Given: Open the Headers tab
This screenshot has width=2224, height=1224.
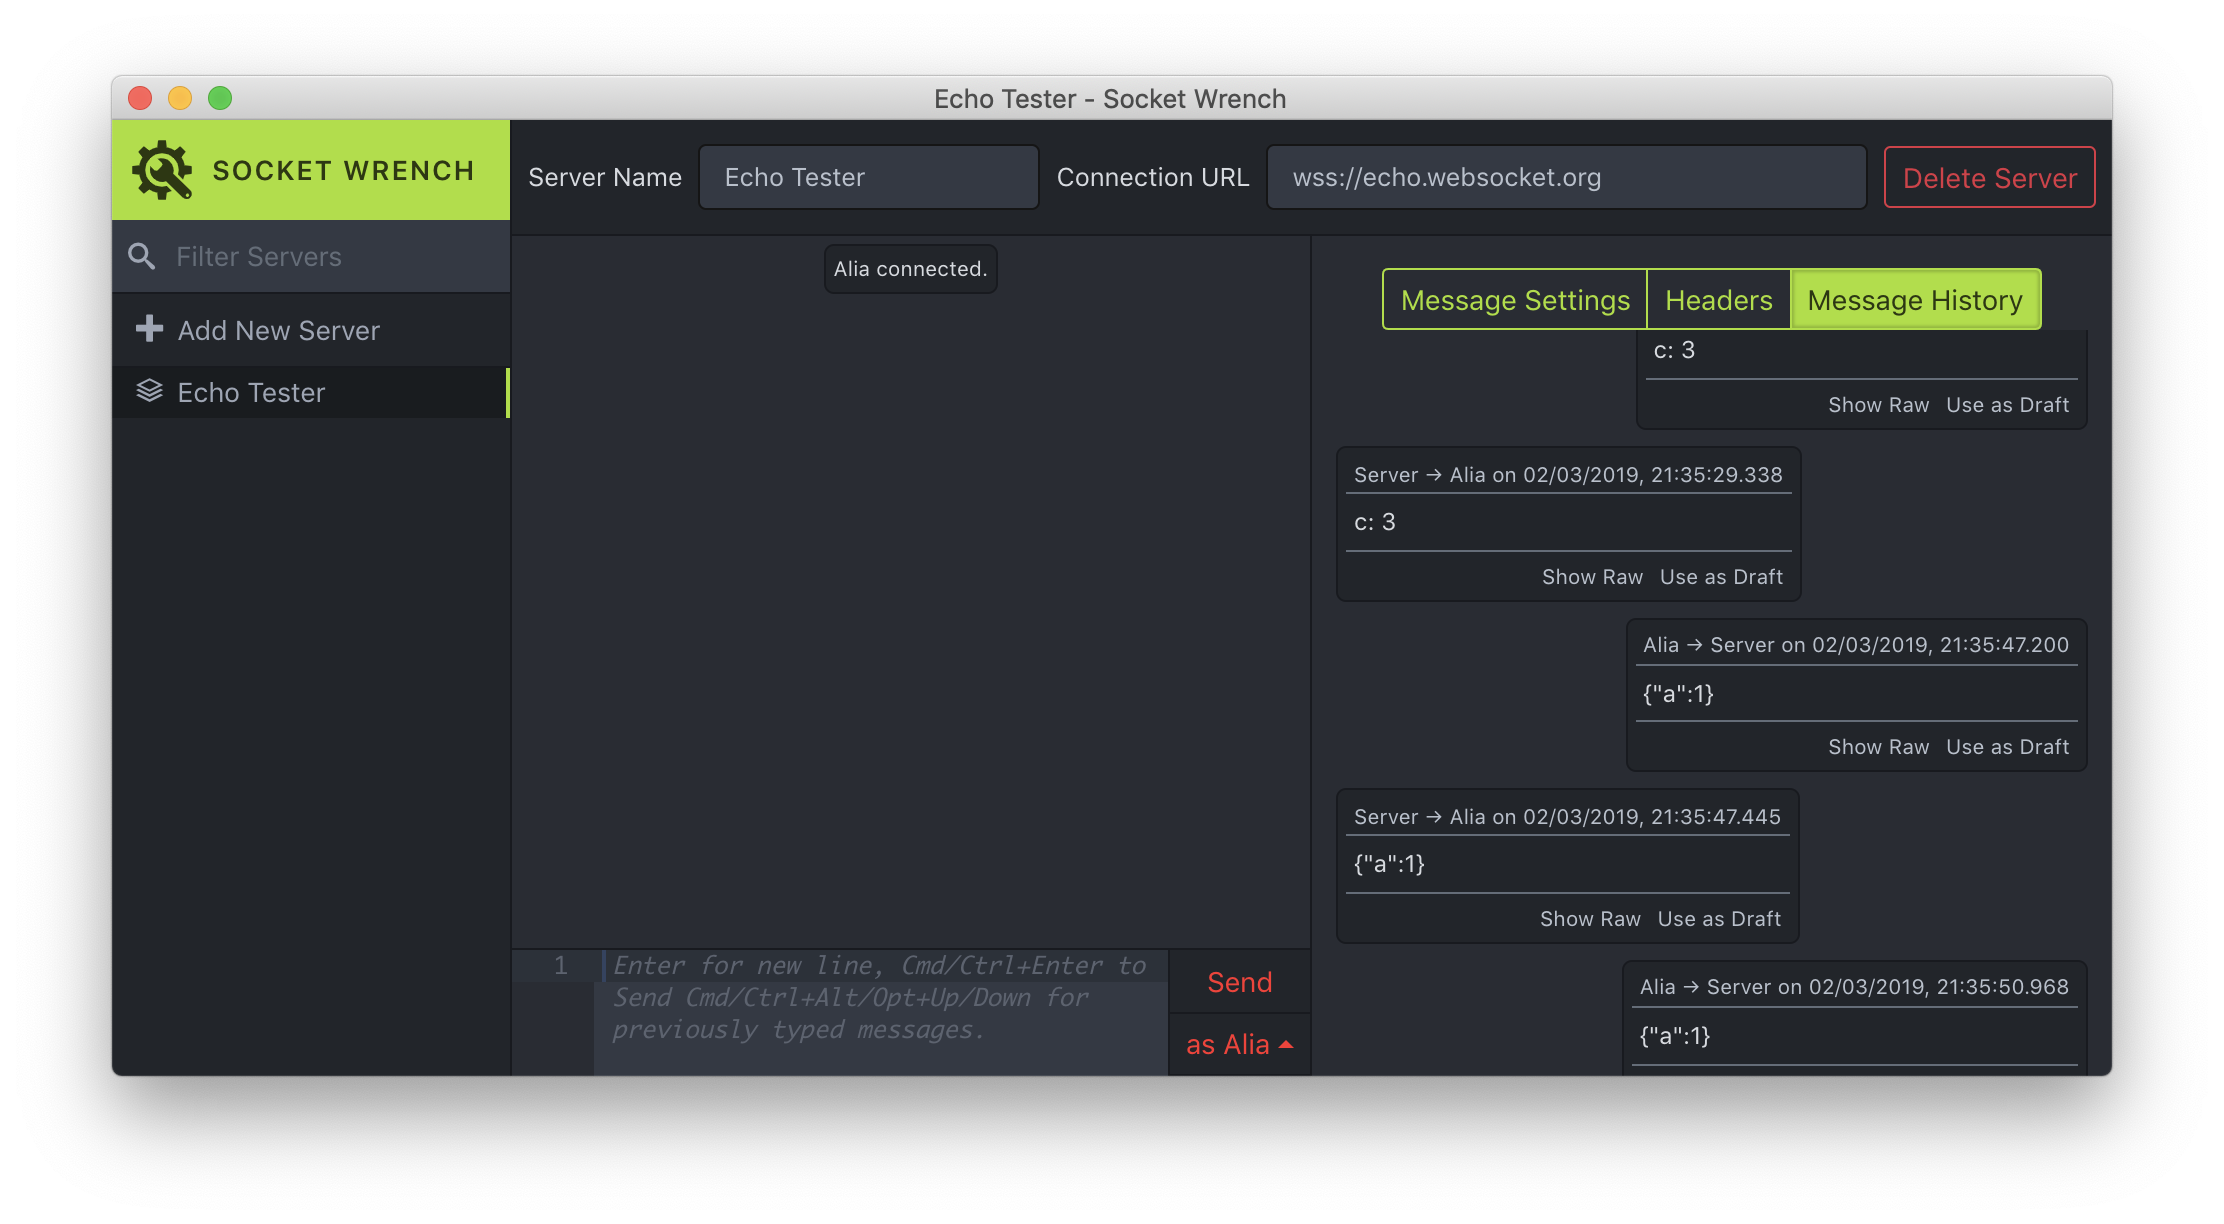Looking at the screenshot, I should point(1718,299).
